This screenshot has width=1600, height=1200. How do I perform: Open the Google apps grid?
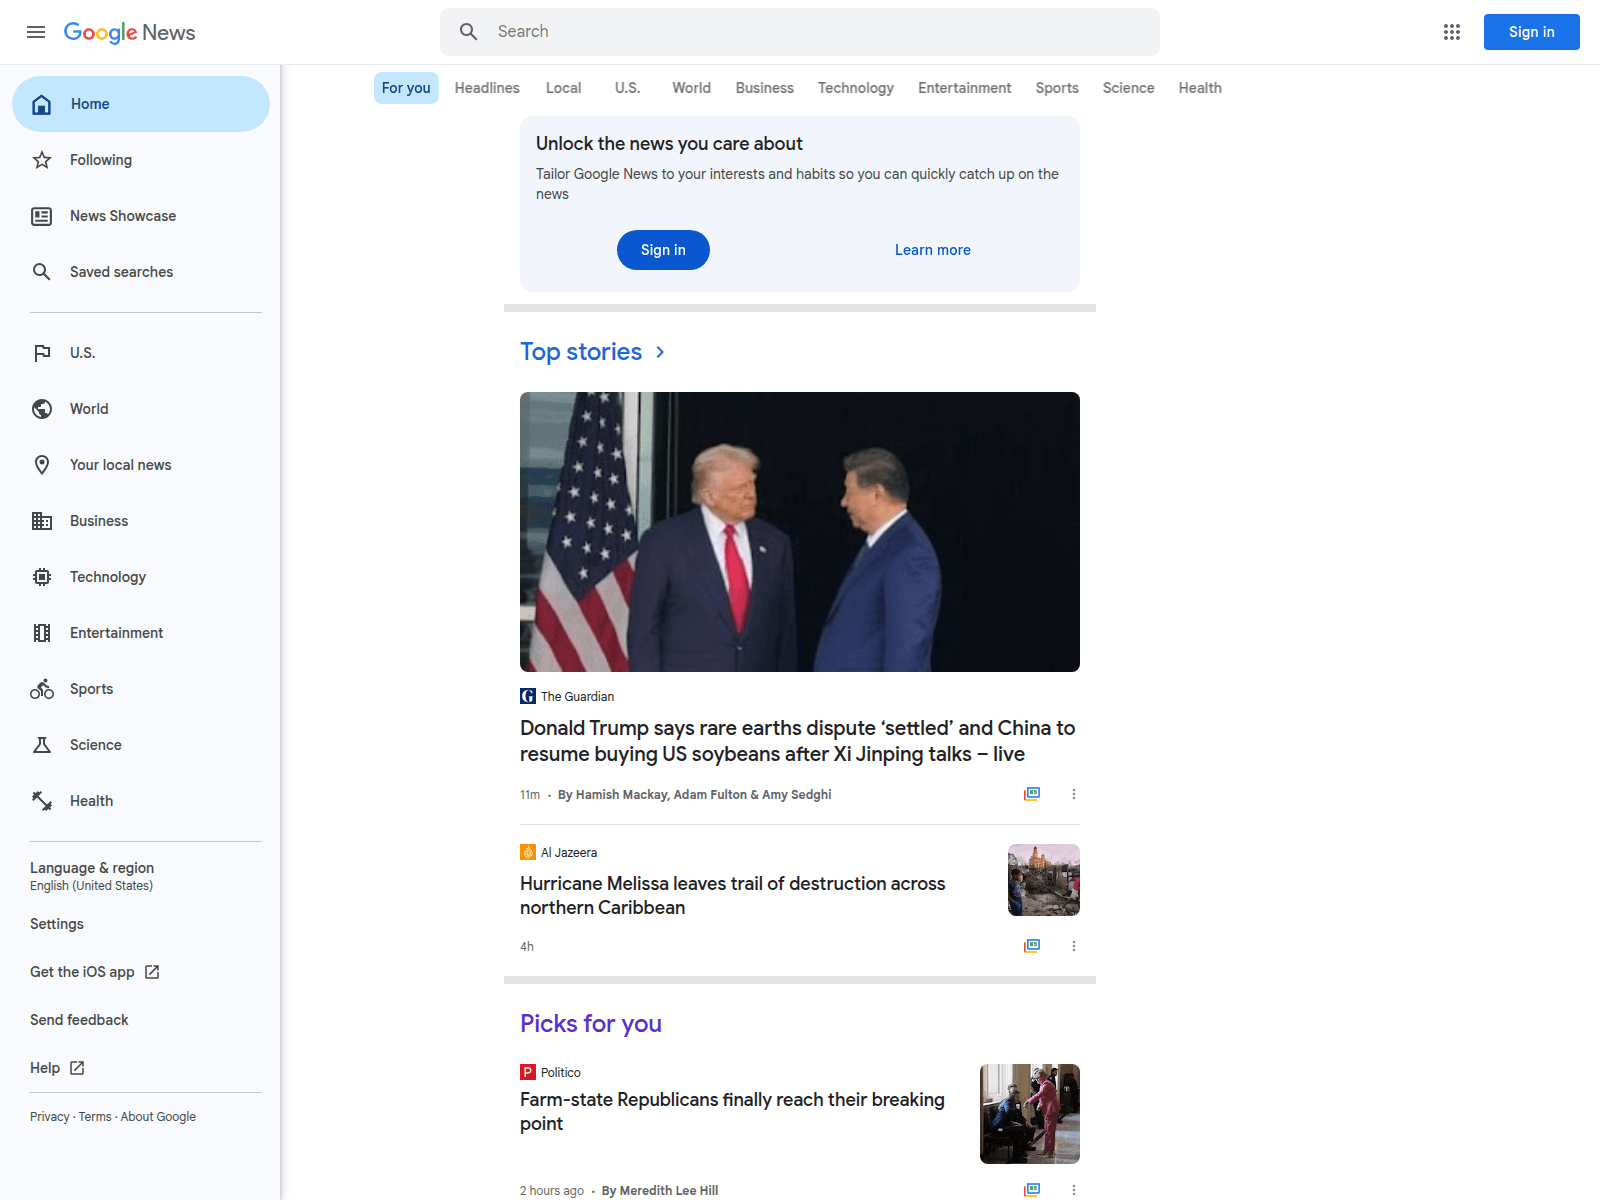tap(1452, 32)
